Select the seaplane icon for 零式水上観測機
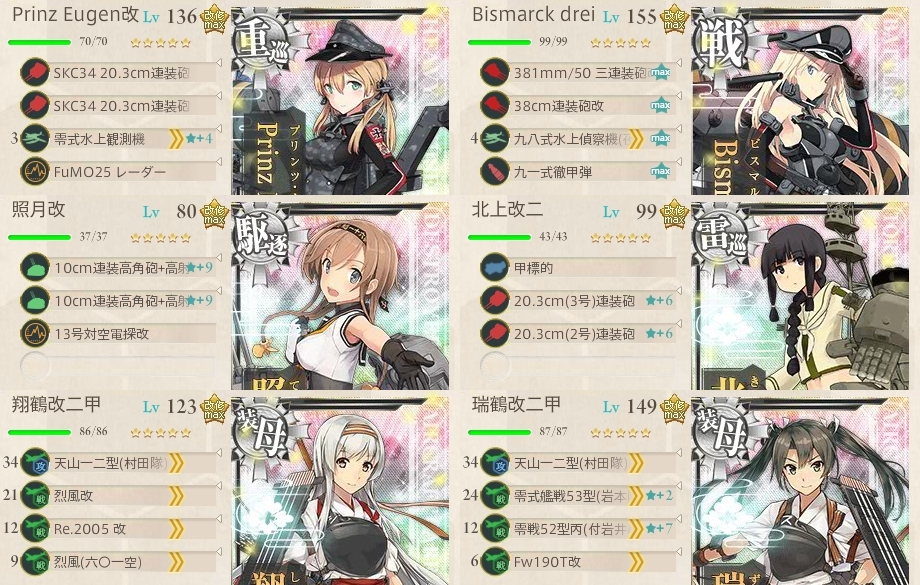This screenshot has width=920, height=585. pyautogui.click(x=35, y=138)
